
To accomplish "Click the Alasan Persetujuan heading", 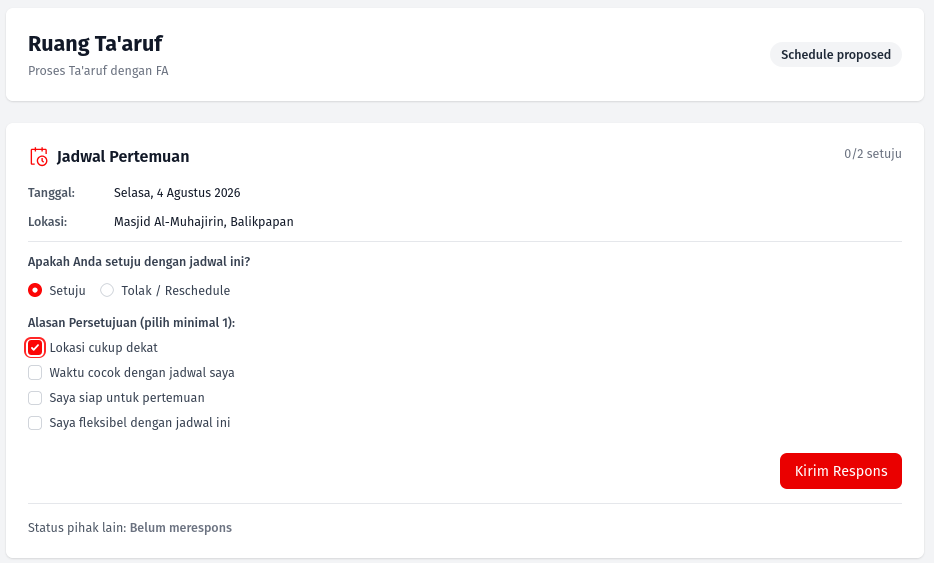I will [x=132, y=322].
